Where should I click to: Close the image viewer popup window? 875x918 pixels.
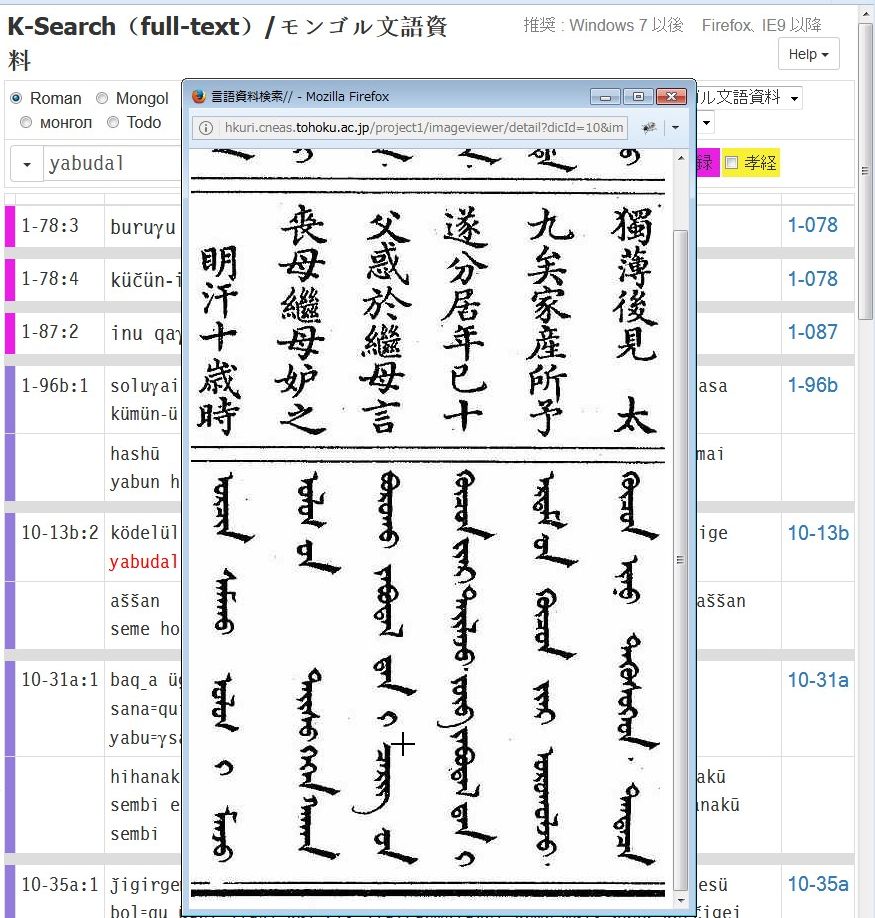tap(670, 96)
